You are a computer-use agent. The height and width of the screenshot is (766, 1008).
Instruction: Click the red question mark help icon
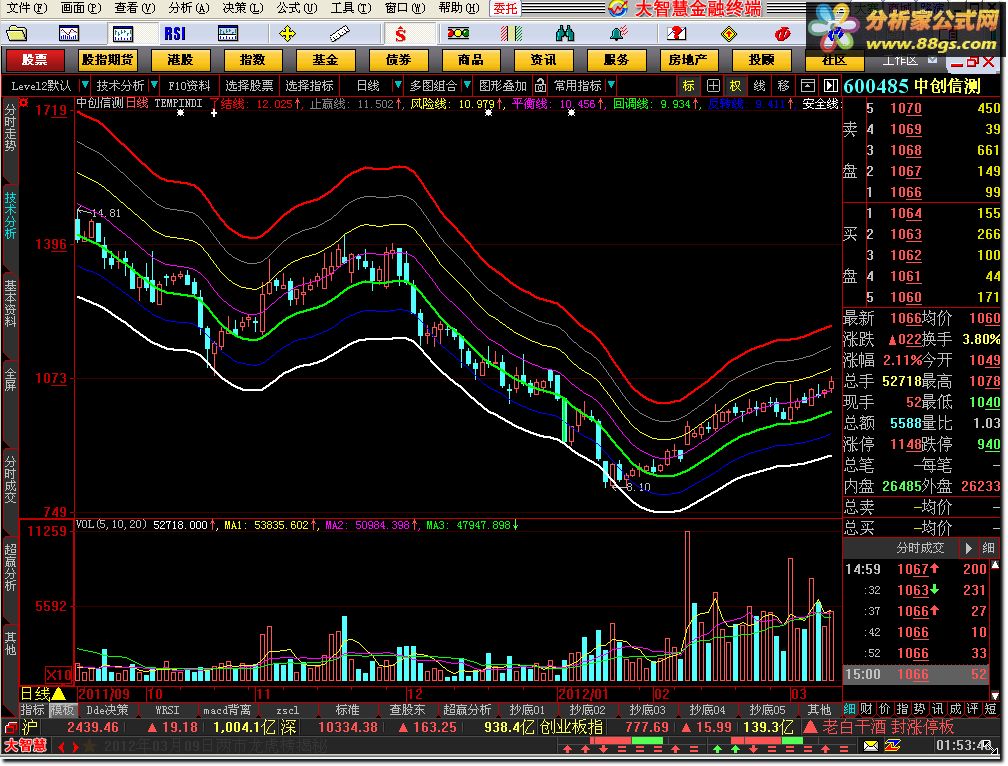coord(676,33)
